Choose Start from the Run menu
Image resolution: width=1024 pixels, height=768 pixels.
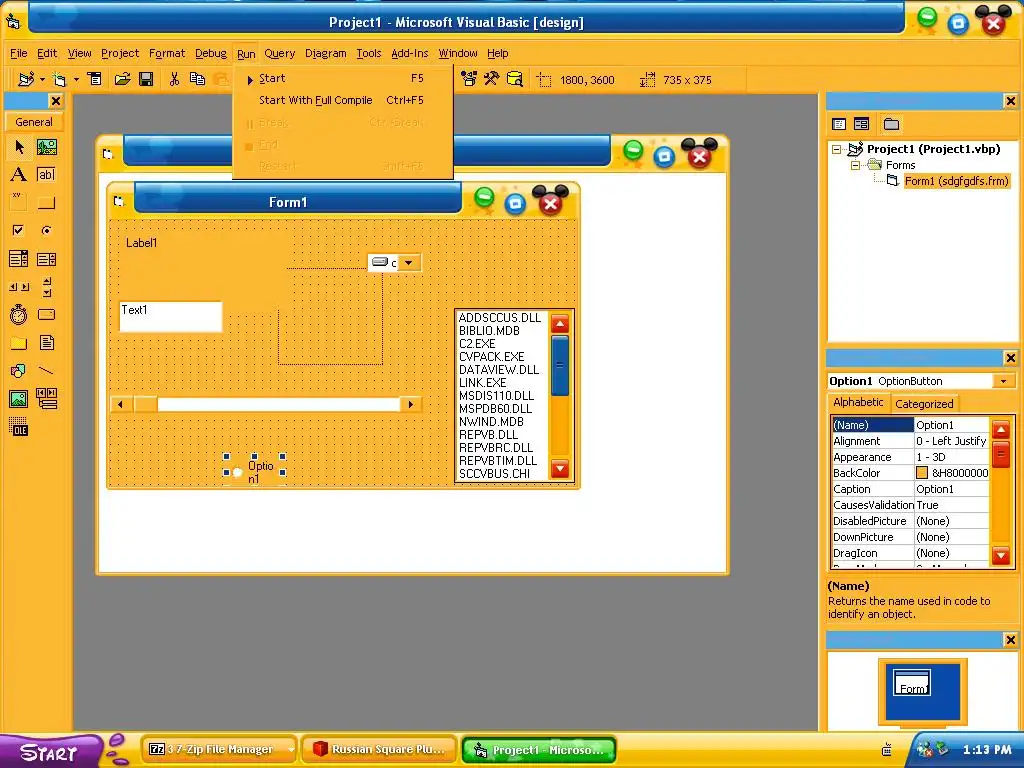(343, 78)
